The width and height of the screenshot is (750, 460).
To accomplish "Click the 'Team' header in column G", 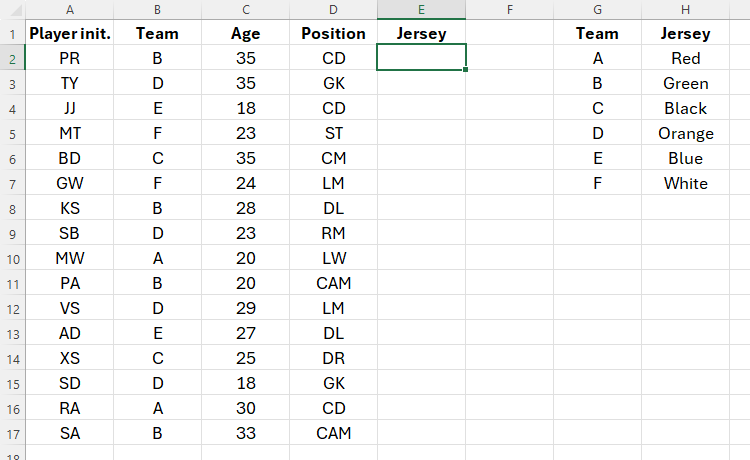I will [597, 33].
